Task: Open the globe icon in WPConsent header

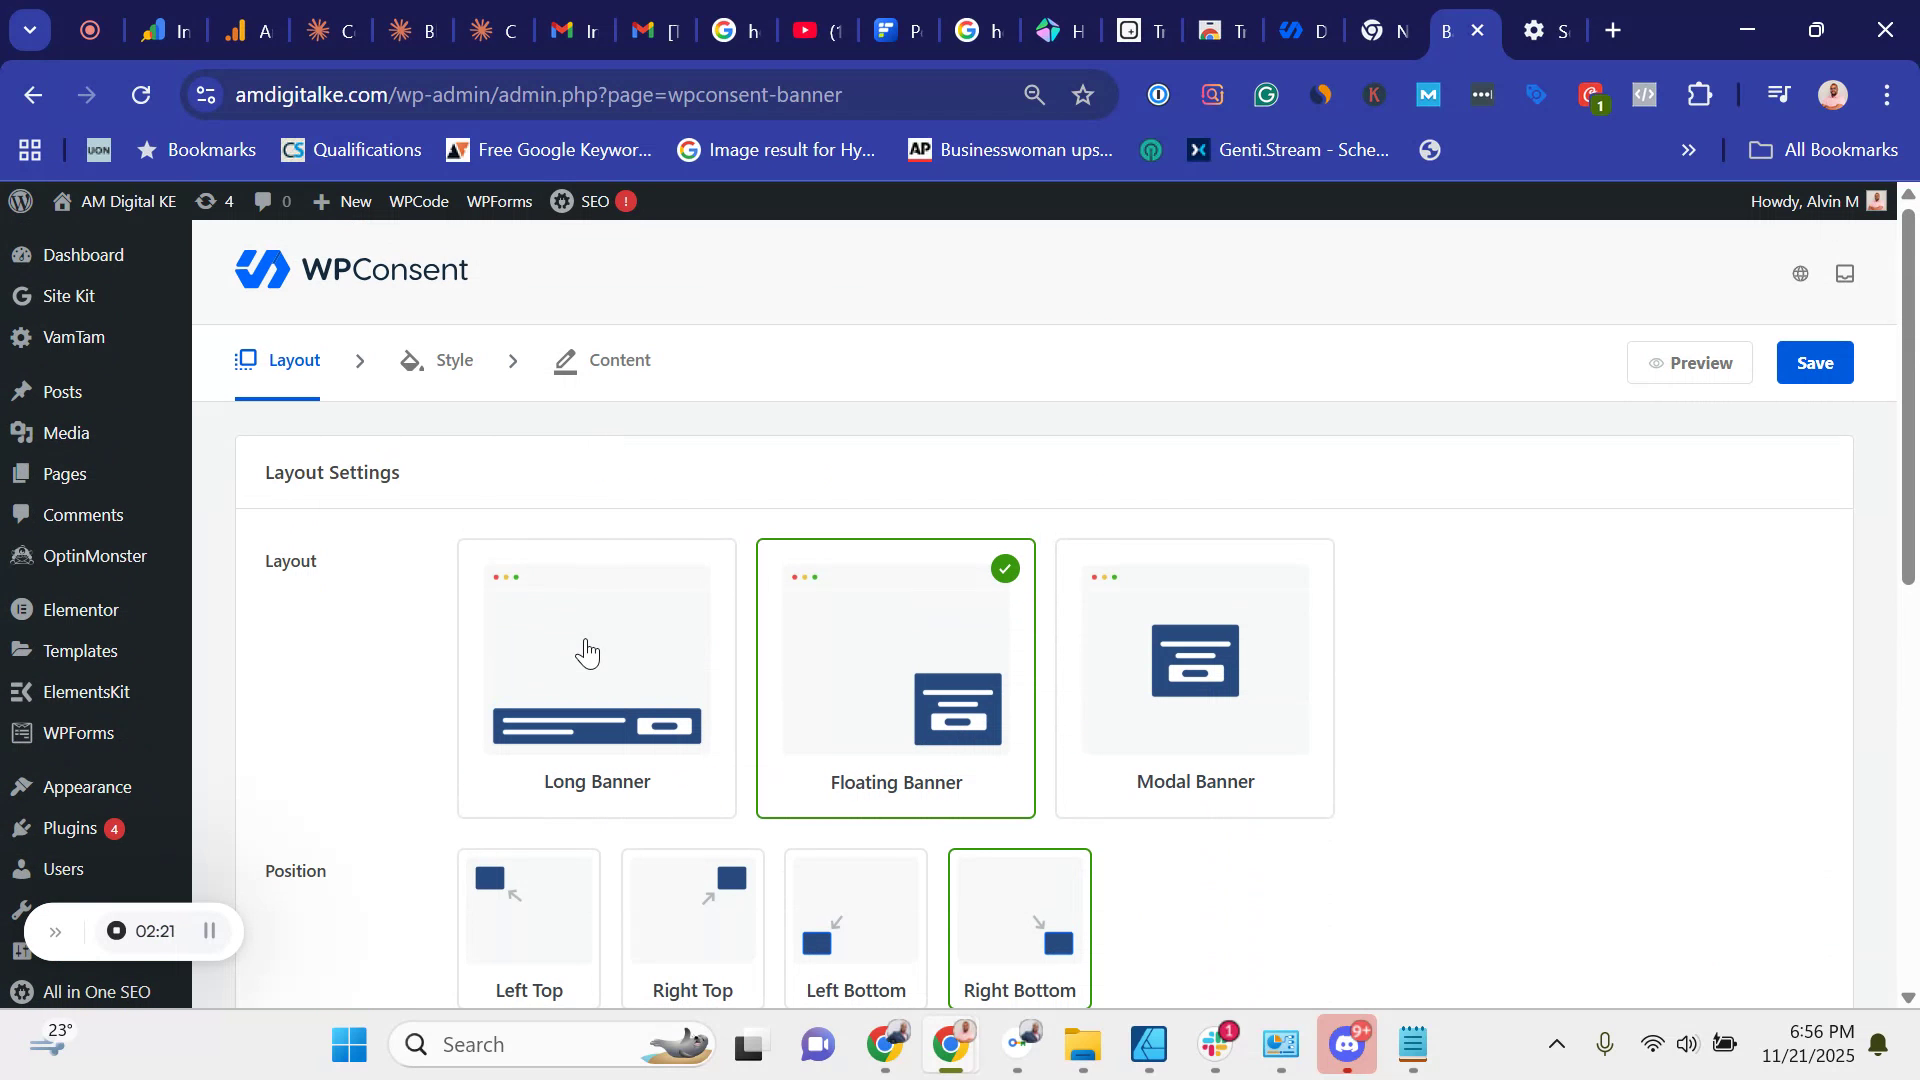Action: 1800,273
